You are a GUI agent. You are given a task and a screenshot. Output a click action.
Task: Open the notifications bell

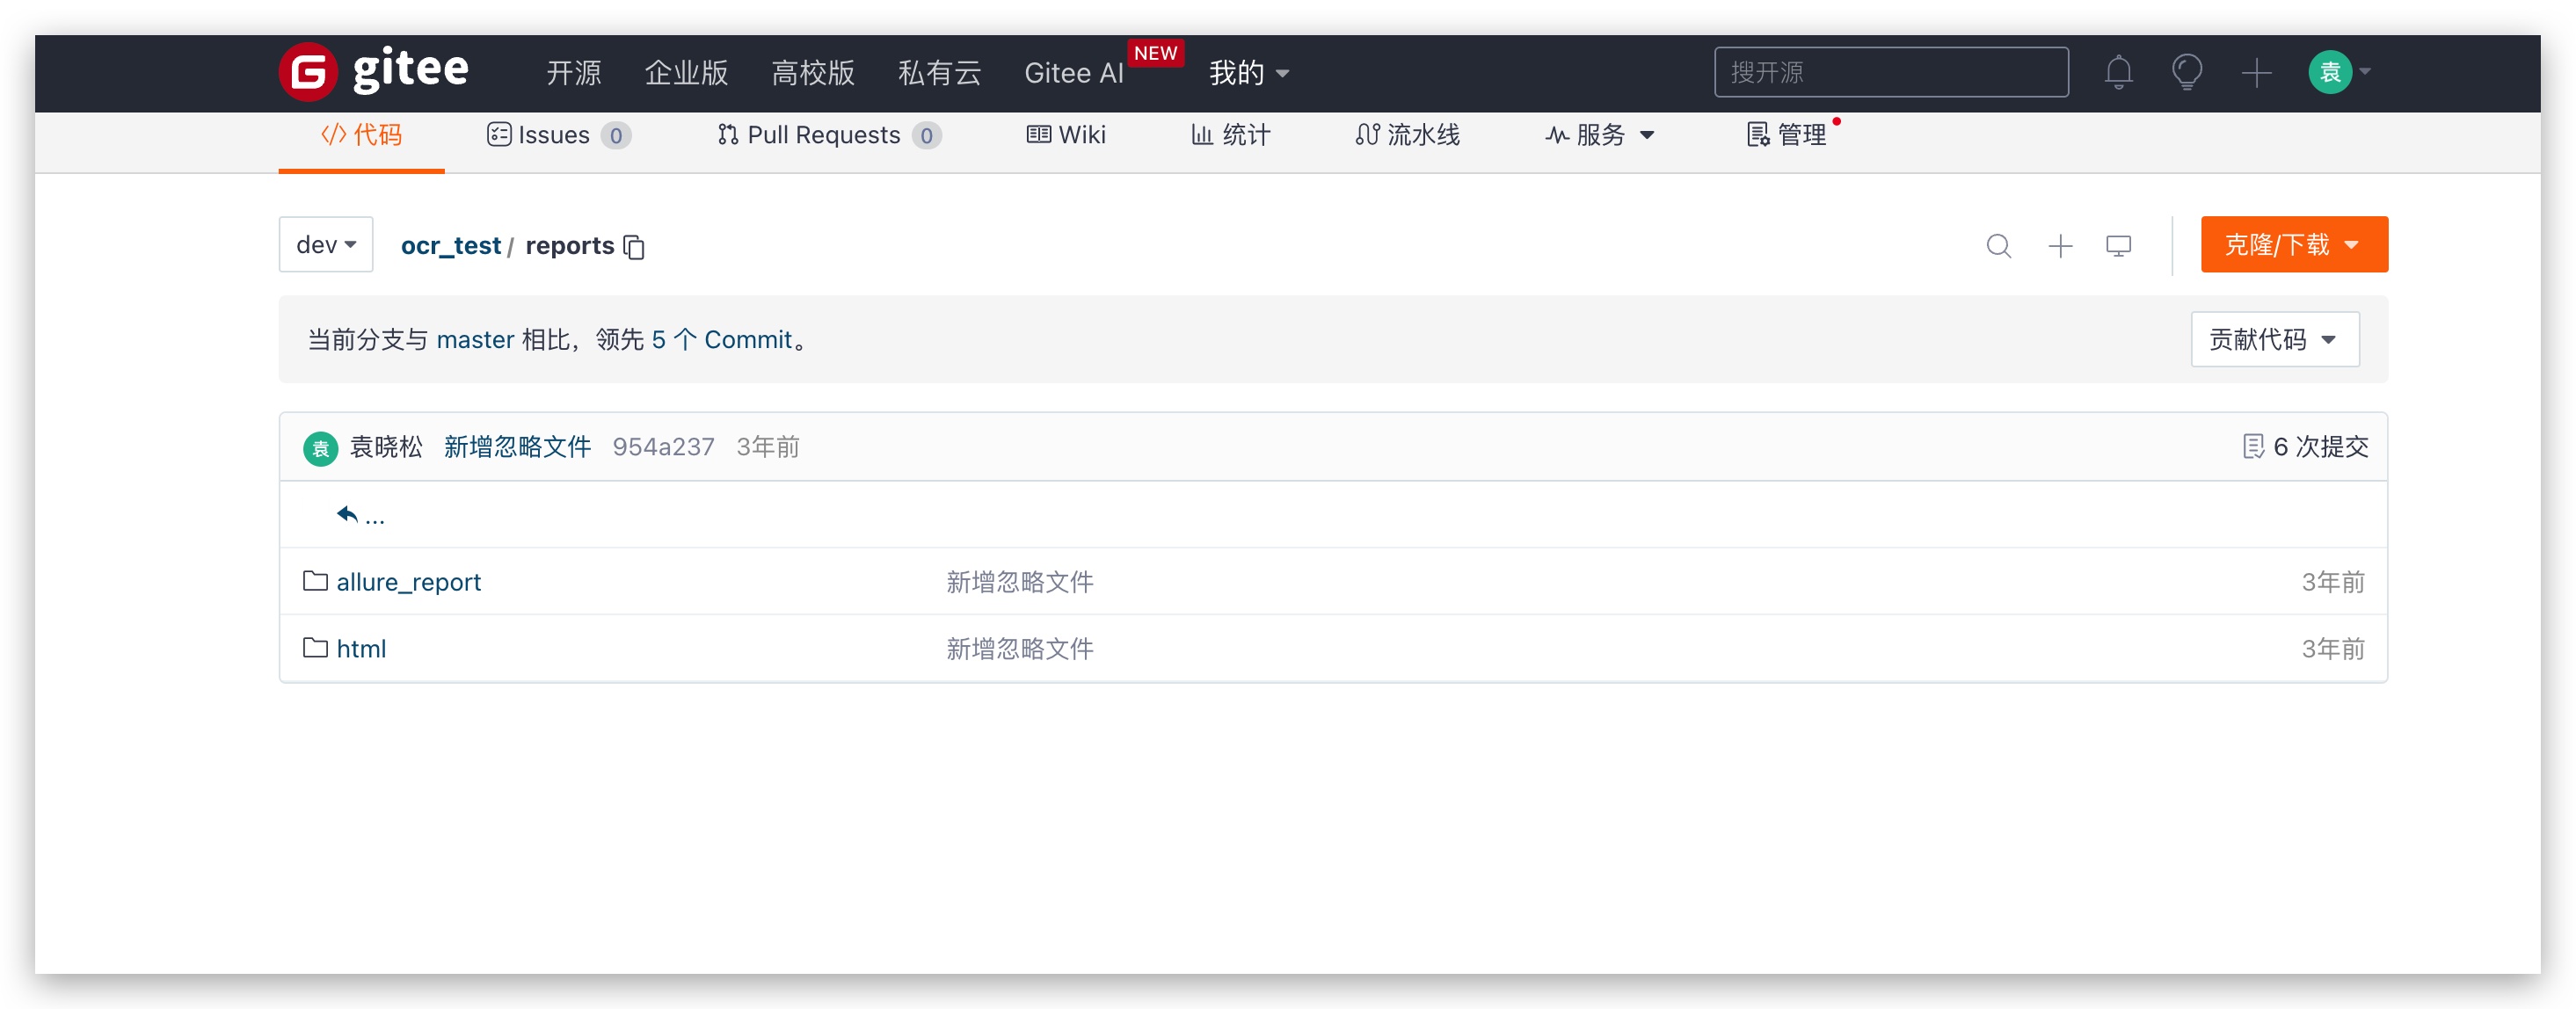click(2118, 72)
